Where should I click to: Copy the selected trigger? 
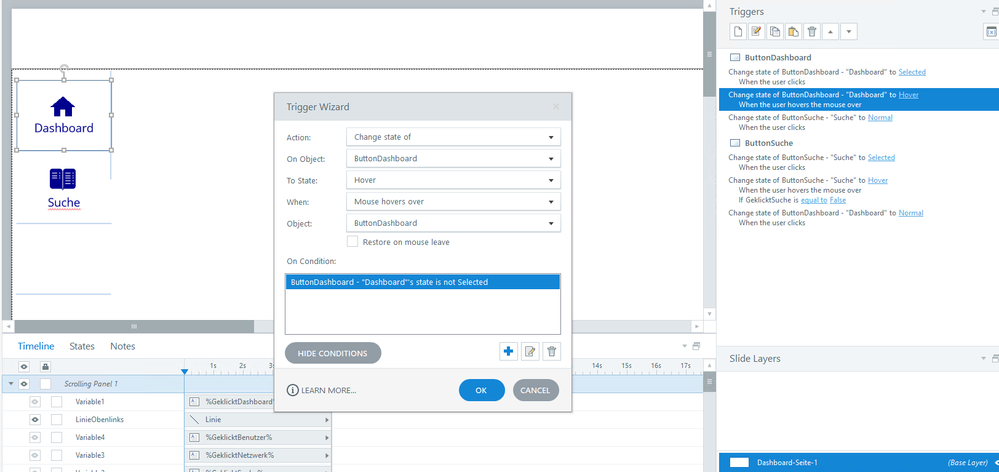(x=775, y=32)
